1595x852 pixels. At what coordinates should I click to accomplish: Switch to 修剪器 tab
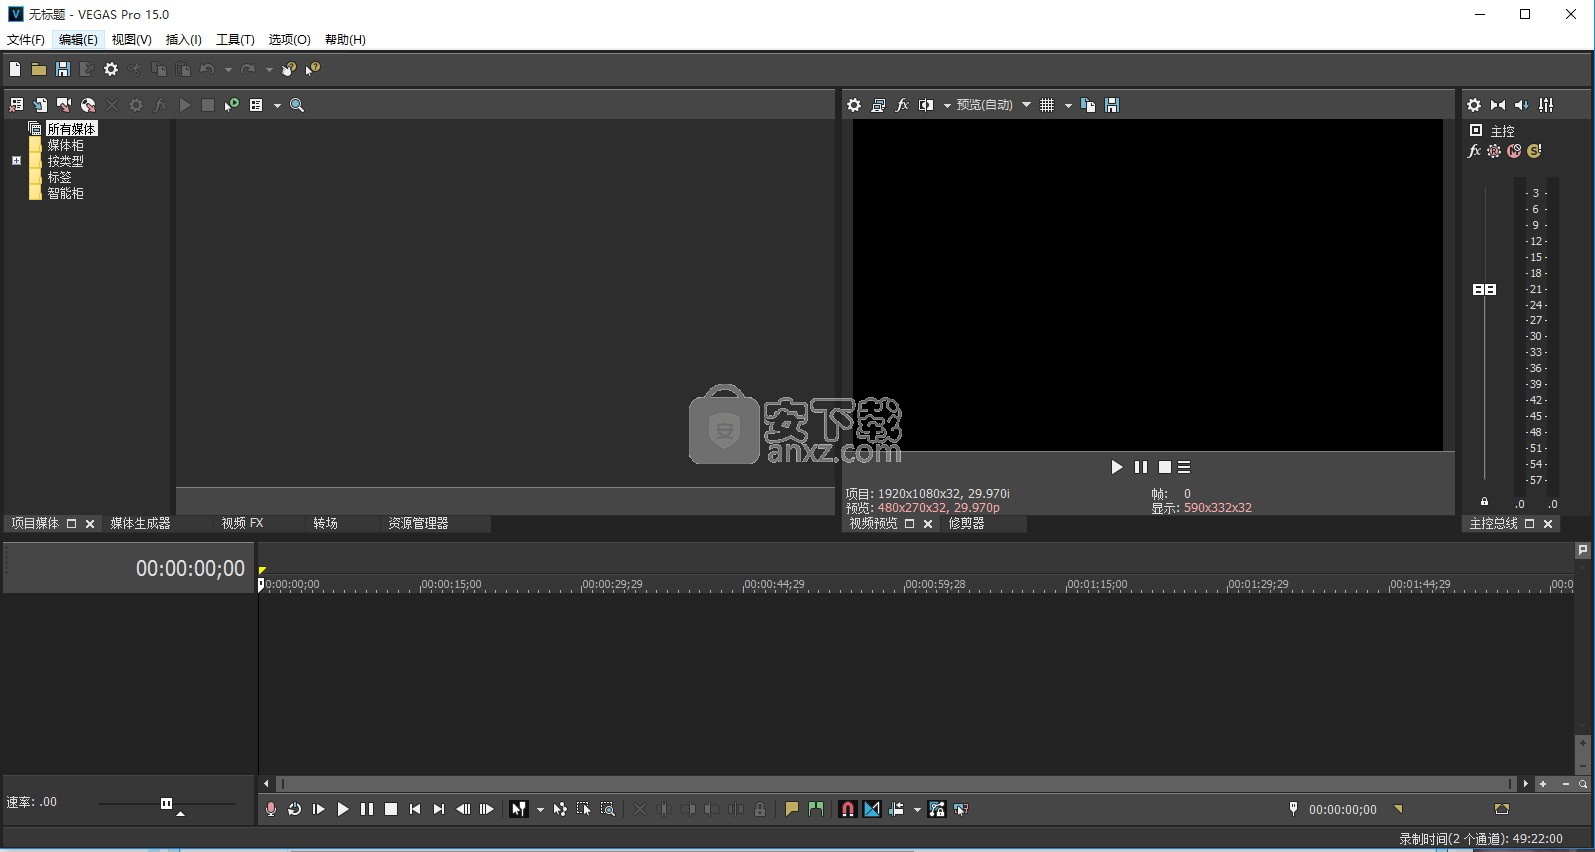tap(966, 524)
